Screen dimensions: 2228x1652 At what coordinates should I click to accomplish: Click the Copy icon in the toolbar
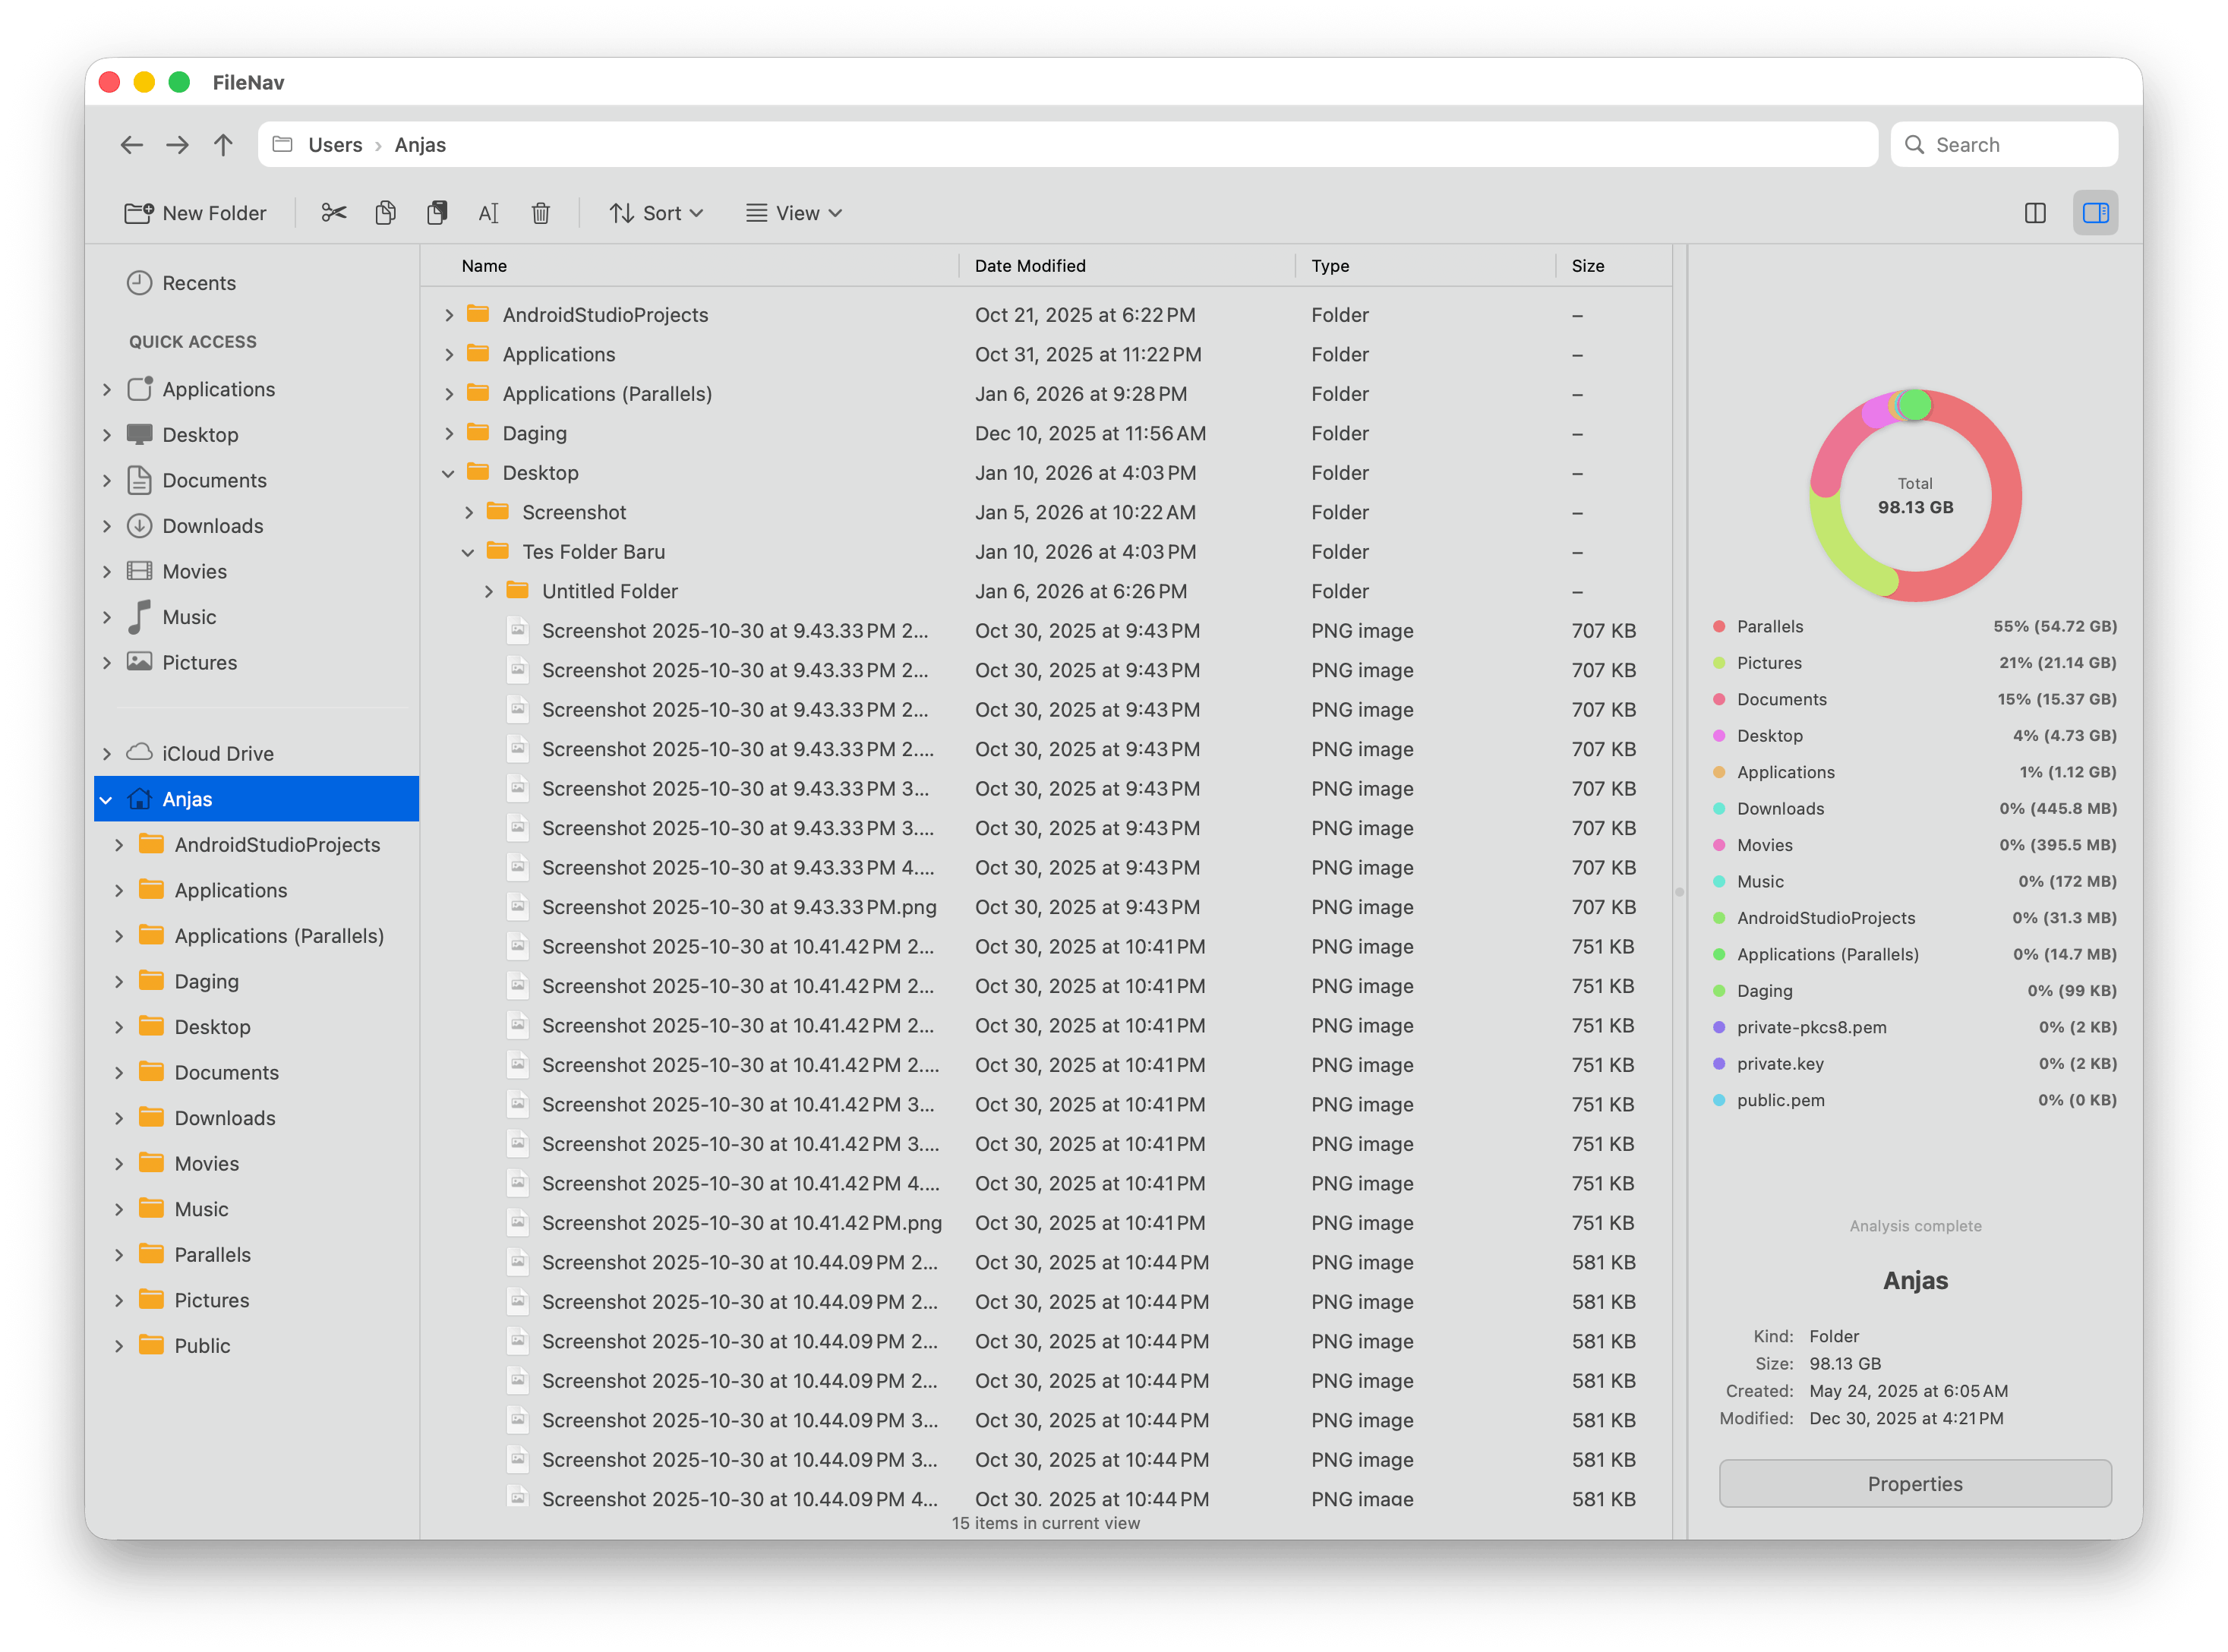tap(386, 213)
